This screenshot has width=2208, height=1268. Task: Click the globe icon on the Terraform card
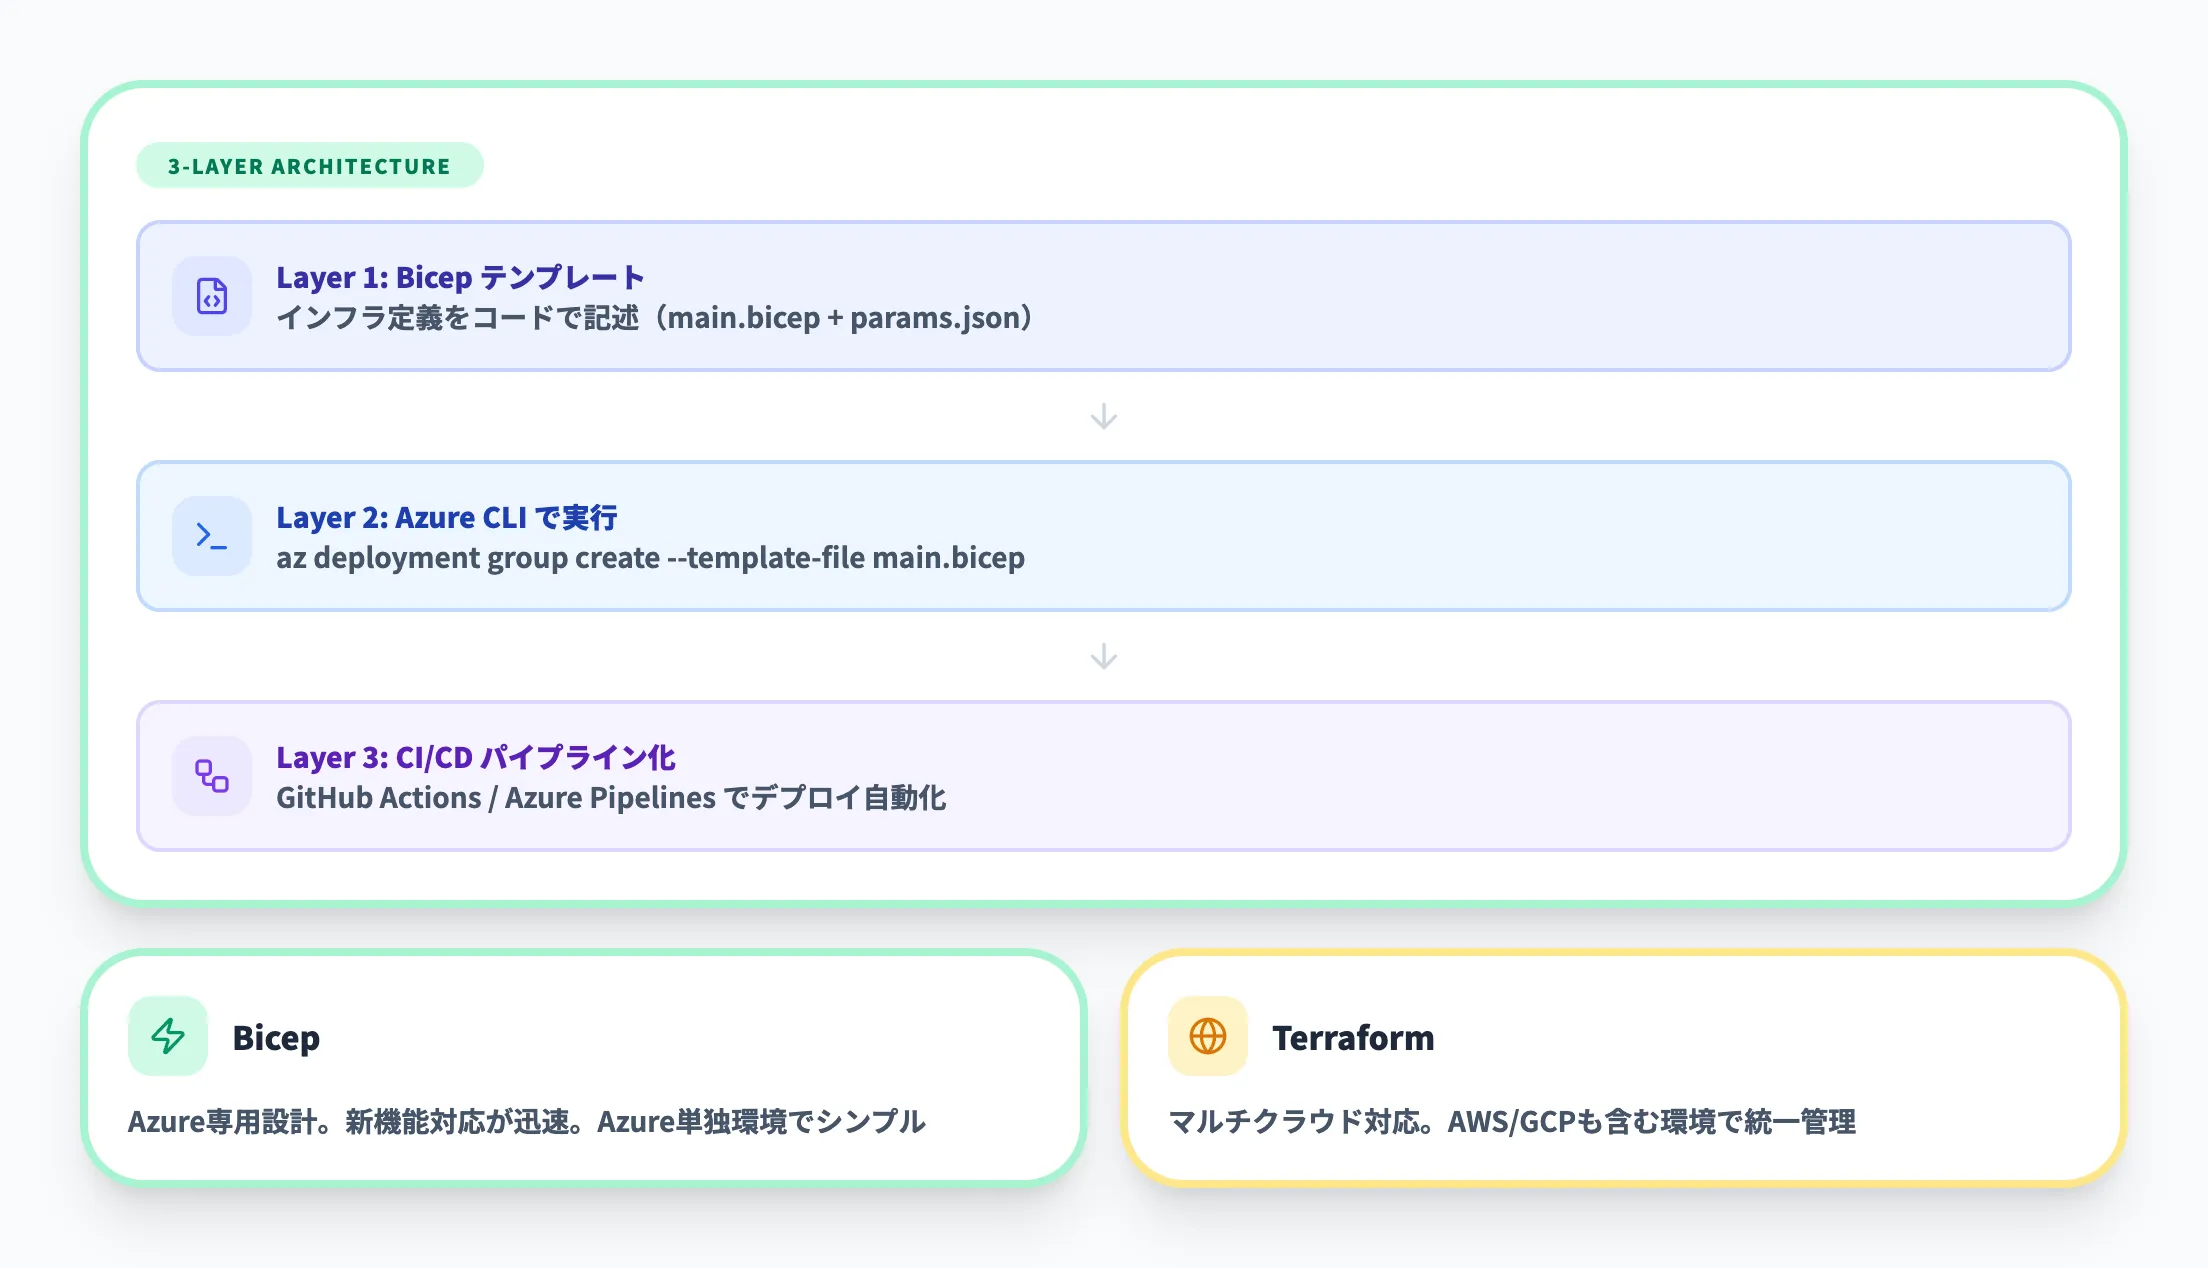(1207, 1038)
